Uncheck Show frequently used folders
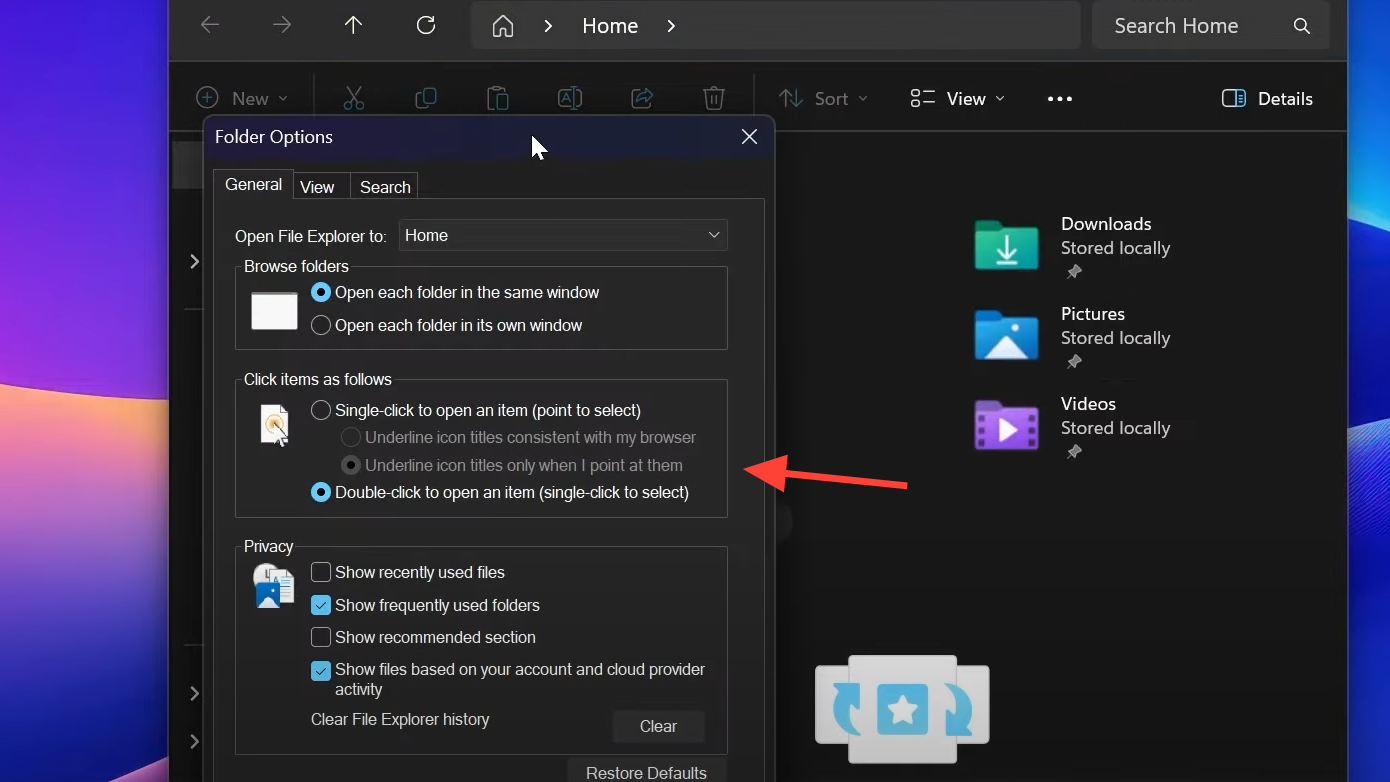Image resolution: width=1390 pixels, height=782 pixels. [321, 605]
